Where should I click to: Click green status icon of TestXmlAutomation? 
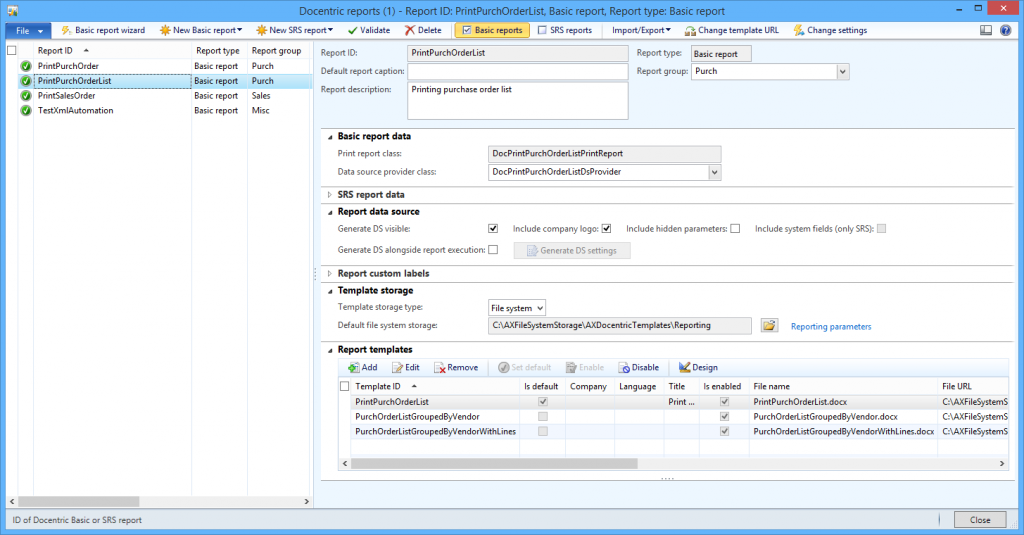[25, 110]
